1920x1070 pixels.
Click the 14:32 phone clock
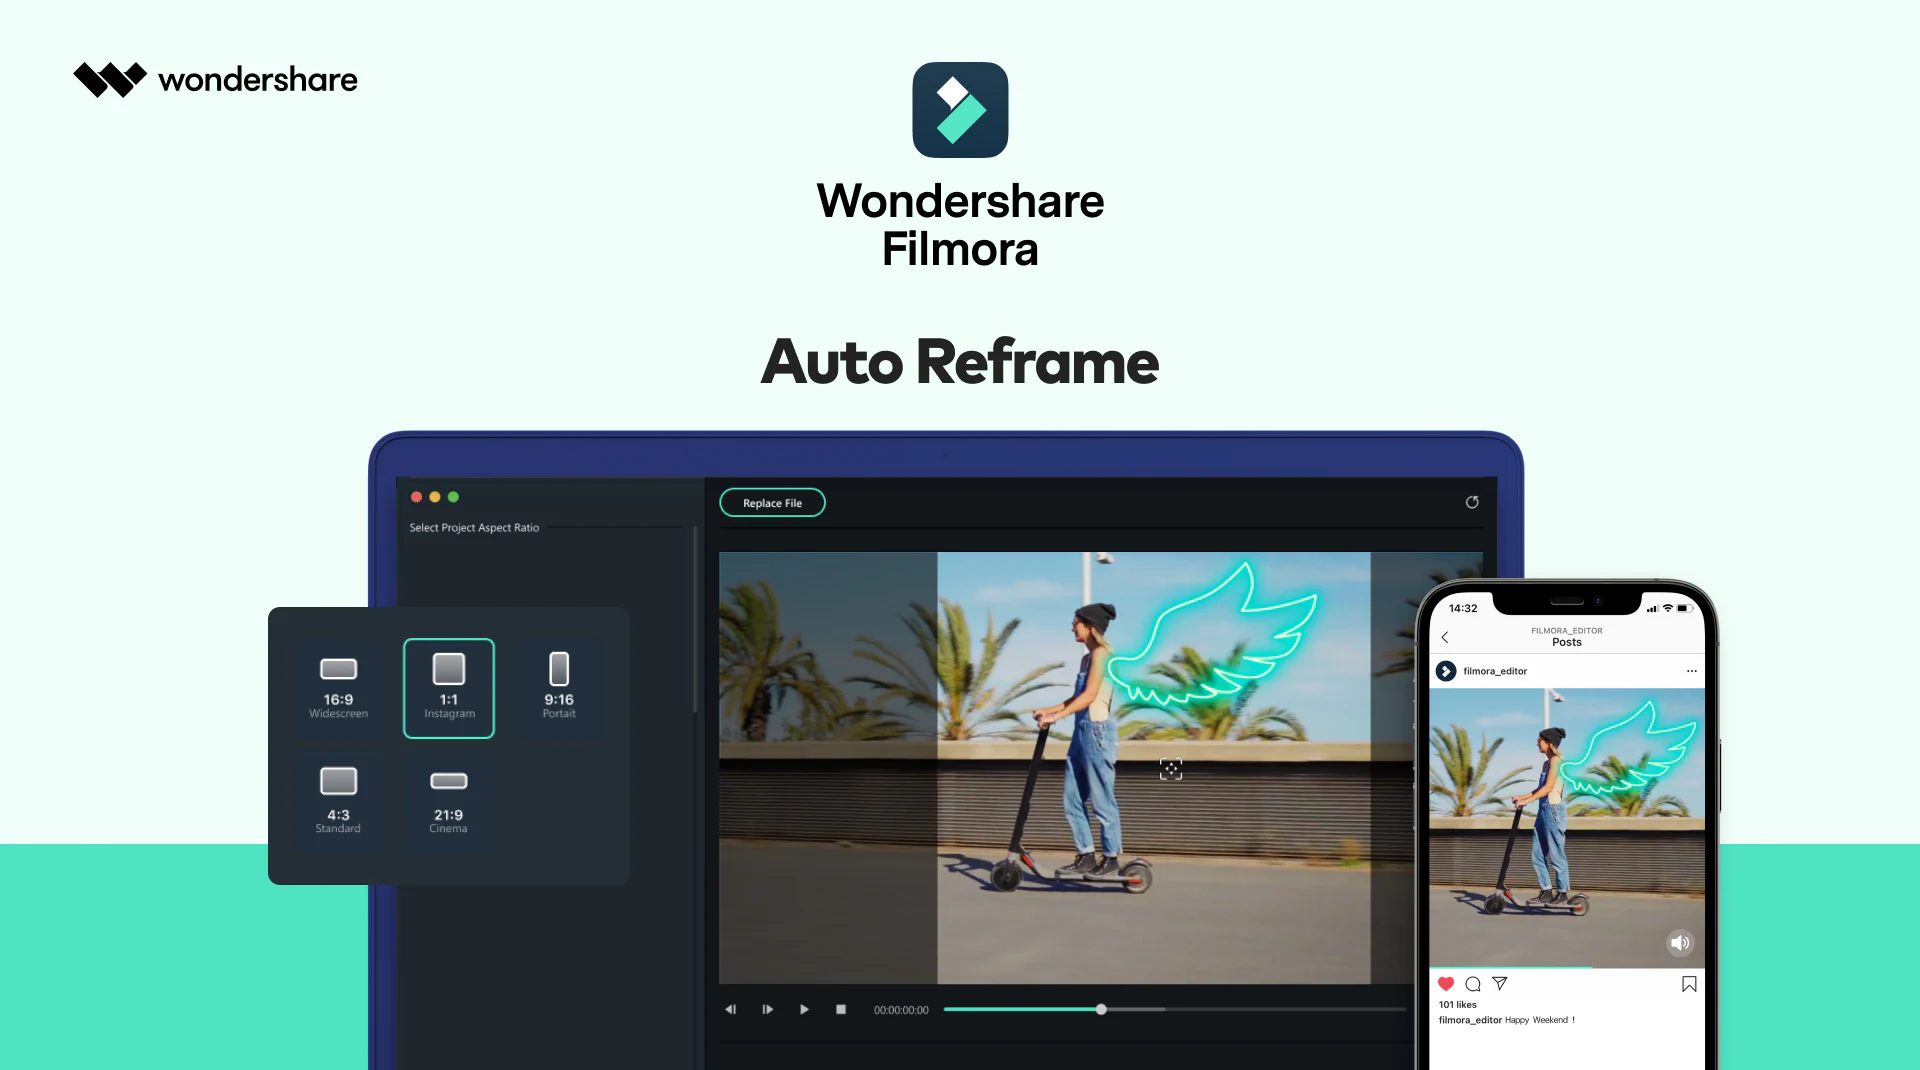(1463, 608)
